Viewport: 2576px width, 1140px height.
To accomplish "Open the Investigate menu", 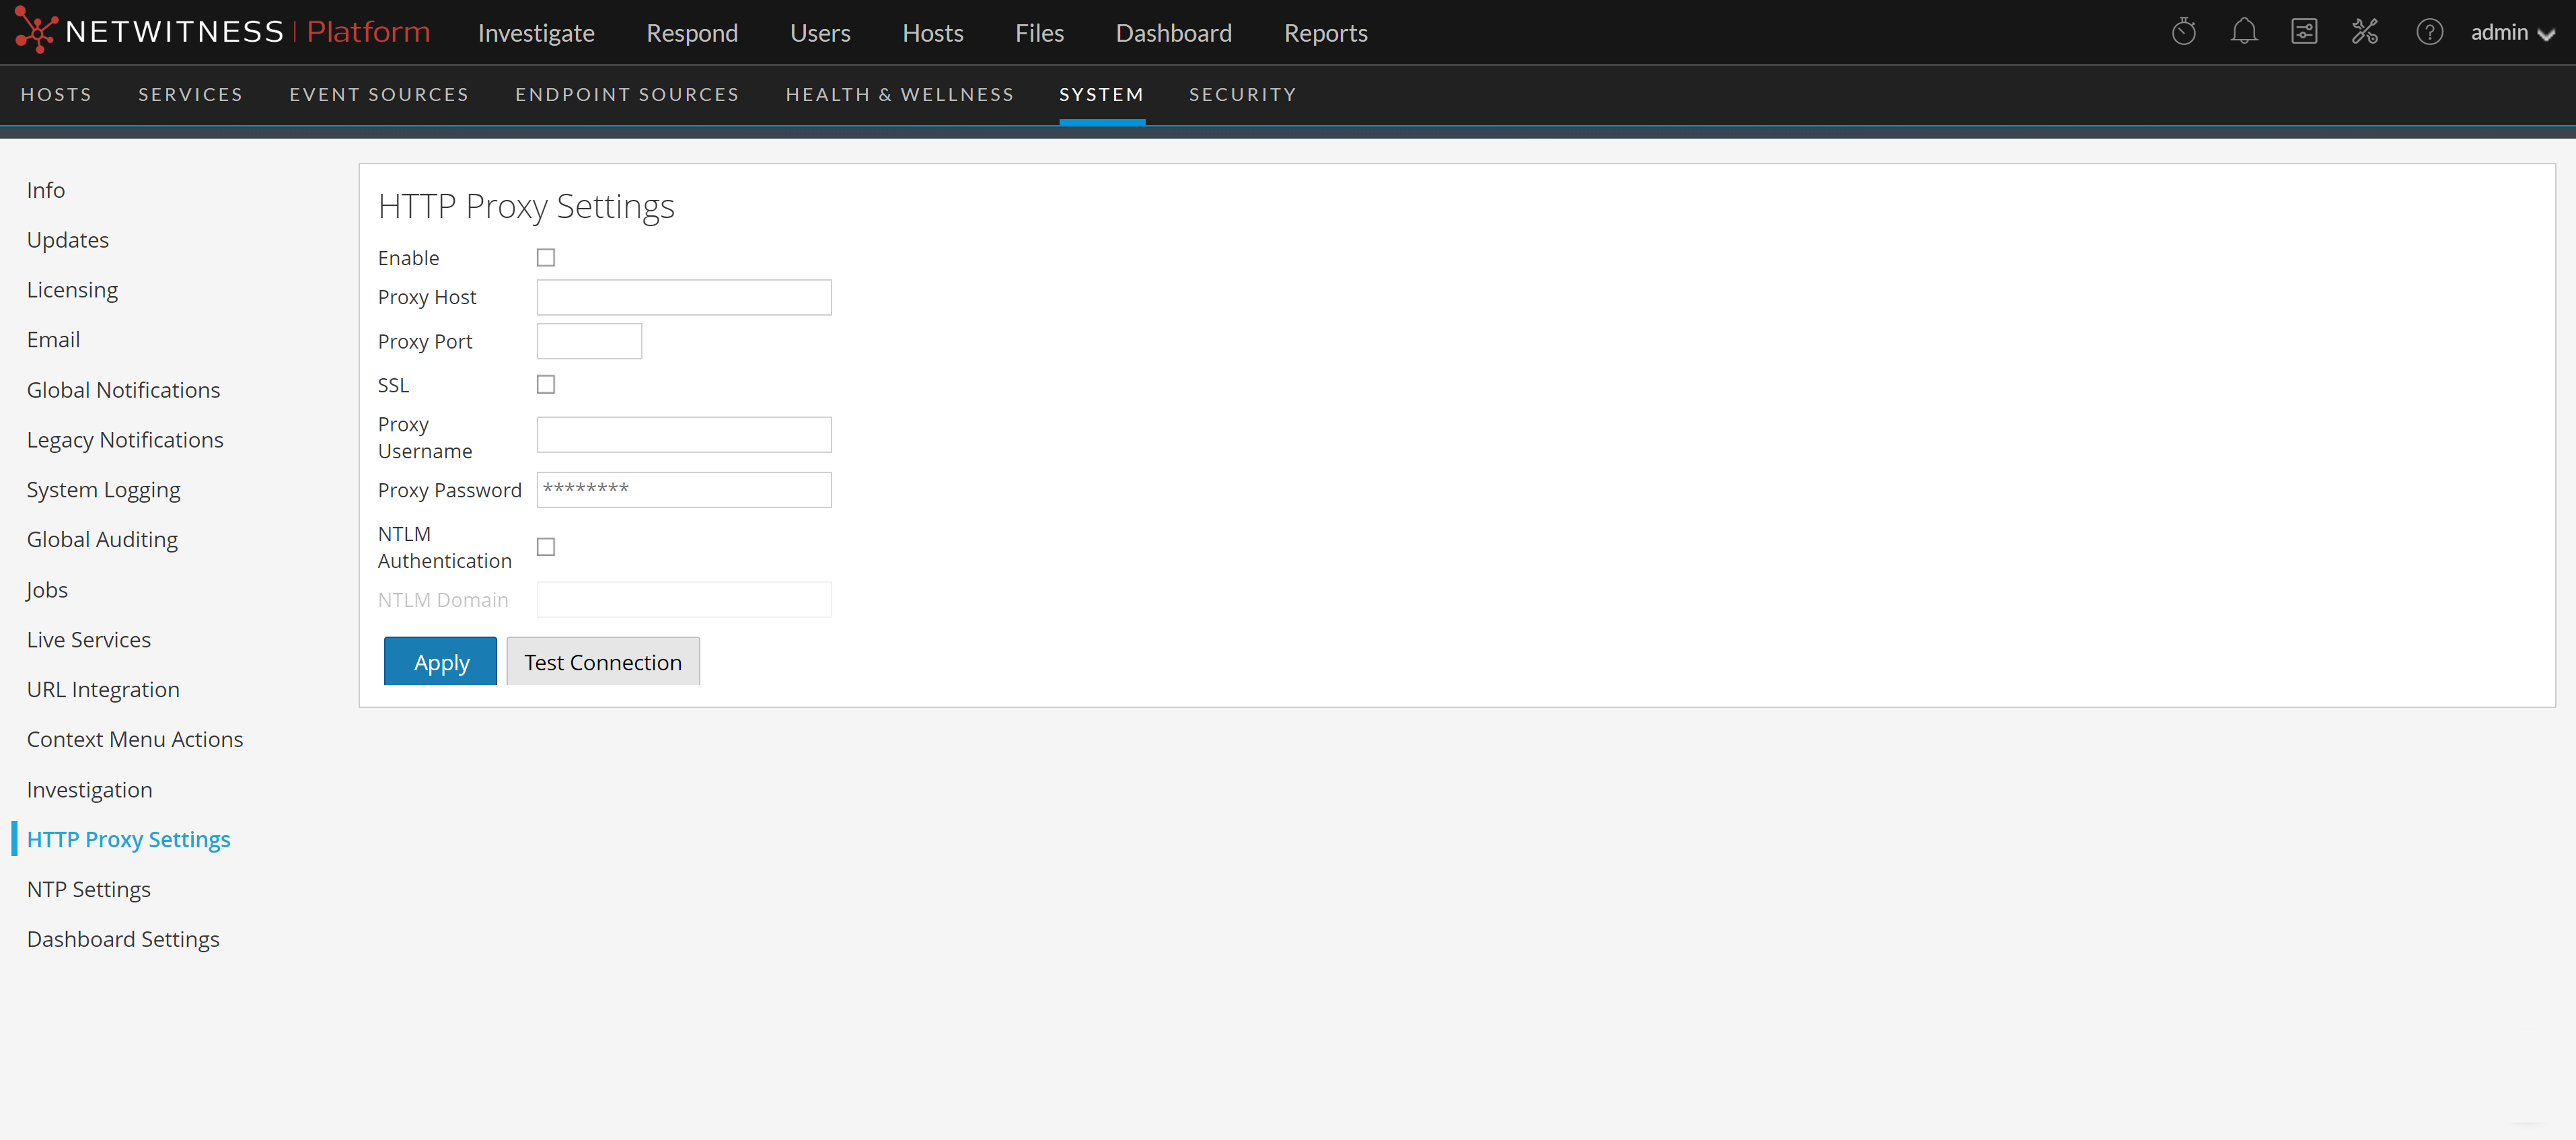I will pos(536,33).
